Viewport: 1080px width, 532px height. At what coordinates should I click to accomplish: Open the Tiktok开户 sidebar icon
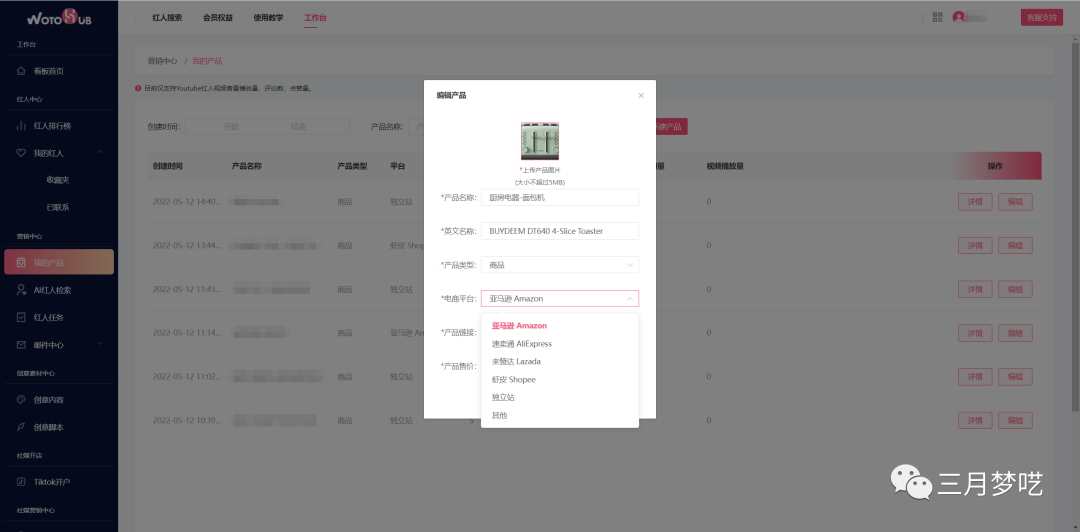click(x=21, y=482)
